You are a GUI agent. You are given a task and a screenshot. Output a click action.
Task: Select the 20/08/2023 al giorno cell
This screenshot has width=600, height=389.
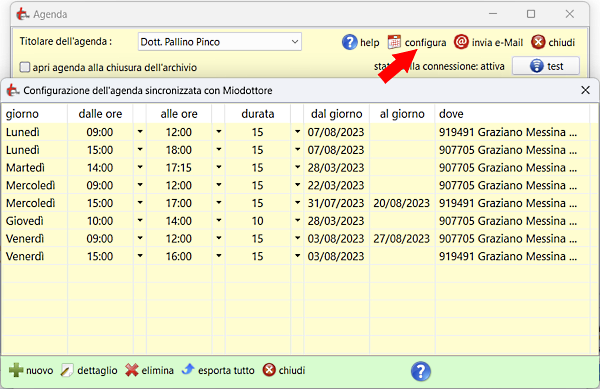402,203
